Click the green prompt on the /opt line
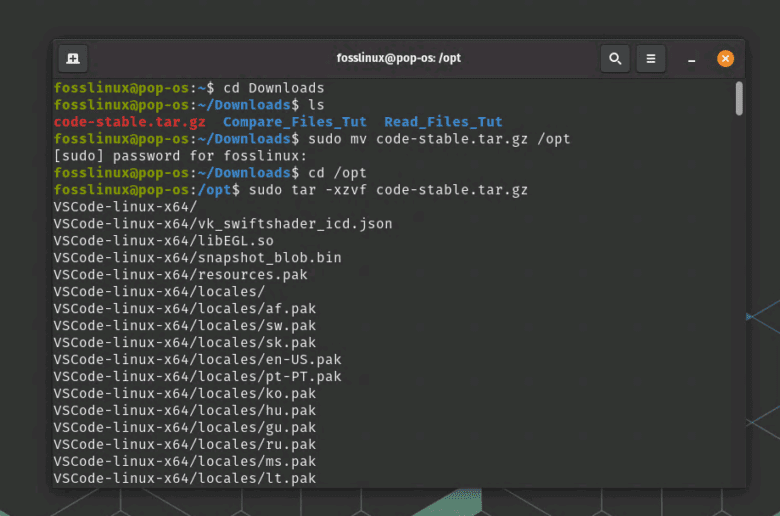 tap(121, 190)
